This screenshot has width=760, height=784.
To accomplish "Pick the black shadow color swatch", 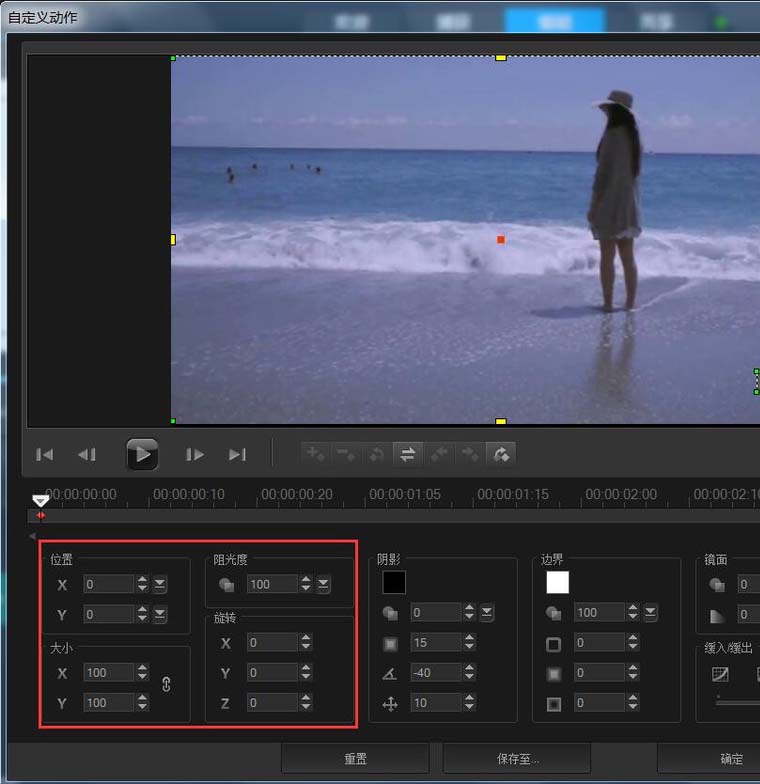I will [x=394, y=582].
